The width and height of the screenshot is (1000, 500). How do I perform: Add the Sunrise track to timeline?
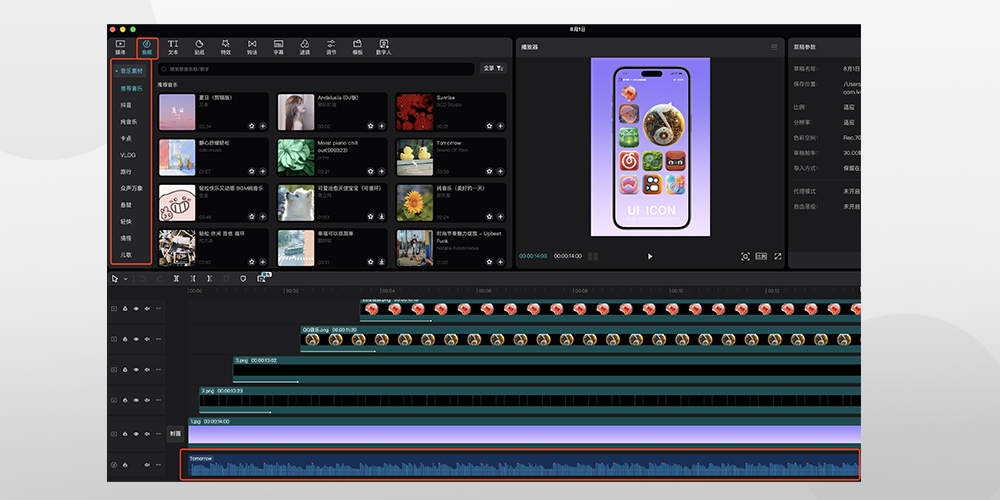[500, 126]
